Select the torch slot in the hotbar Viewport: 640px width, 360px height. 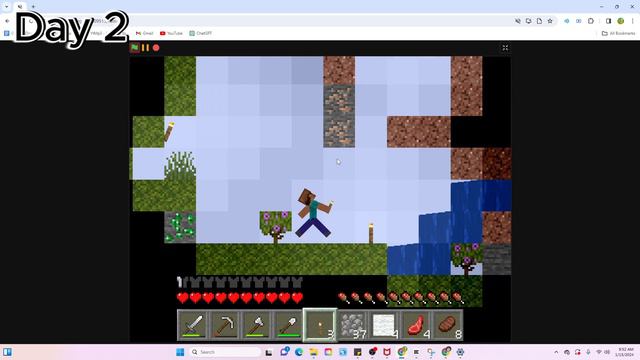click(x=320, y=325)
